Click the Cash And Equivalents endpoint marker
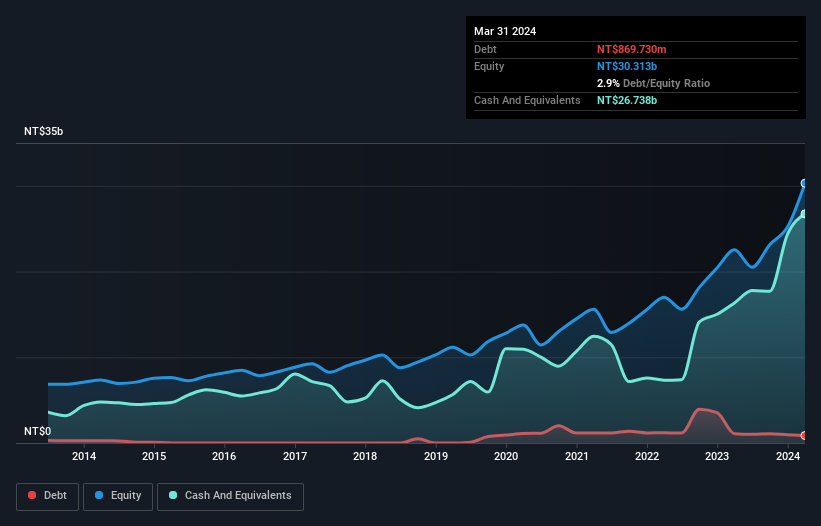 coord(804,214)
